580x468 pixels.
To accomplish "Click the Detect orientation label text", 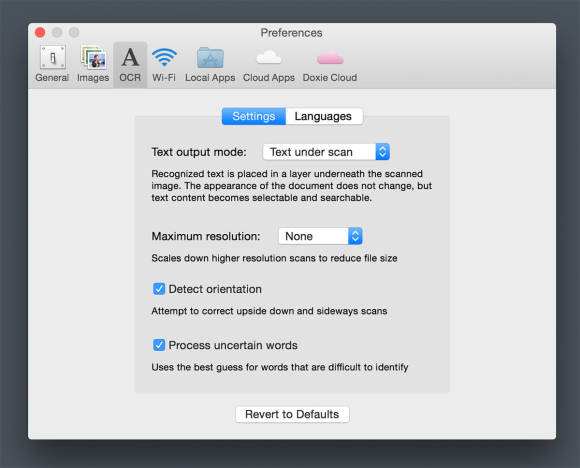I will click(x=215, y=289).
